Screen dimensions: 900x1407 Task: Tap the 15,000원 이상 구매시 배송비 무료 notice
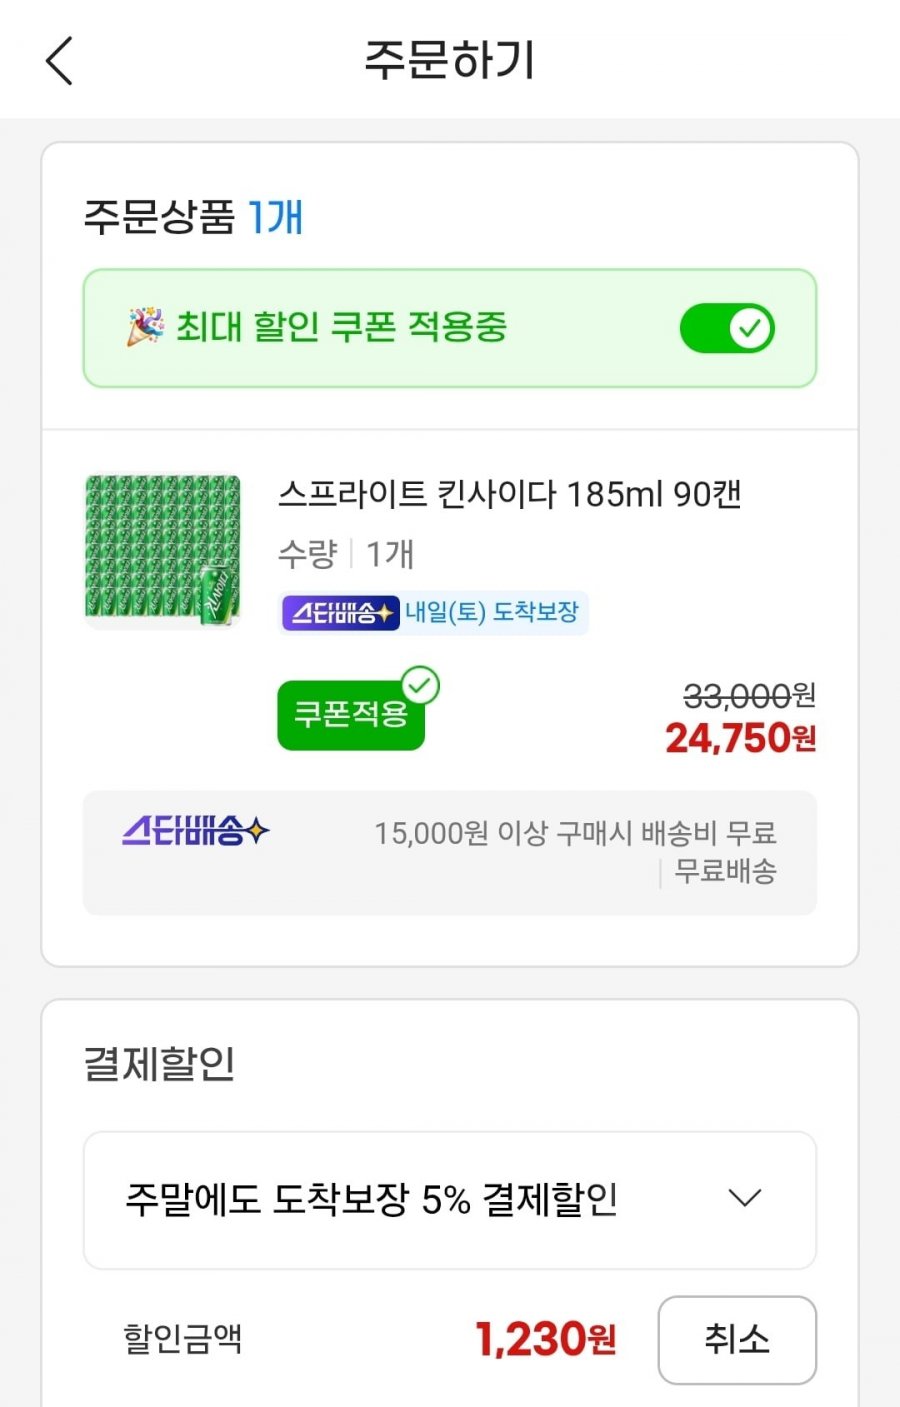click(575, 832)
